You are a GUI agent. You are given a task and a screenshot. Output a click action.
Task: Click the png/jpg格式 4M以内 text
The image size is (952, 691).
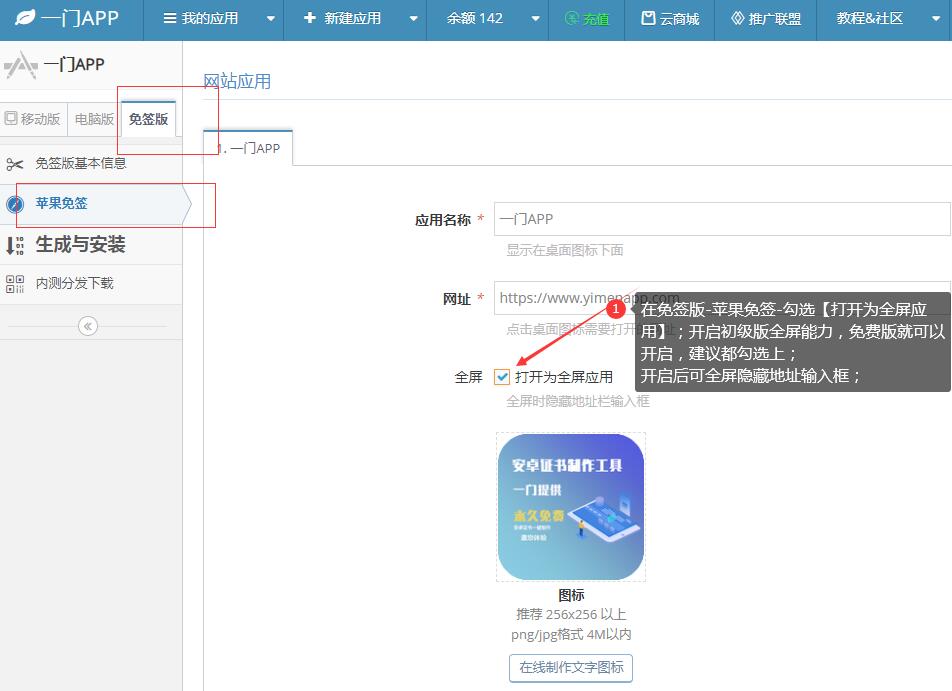(x=571, y=635)
